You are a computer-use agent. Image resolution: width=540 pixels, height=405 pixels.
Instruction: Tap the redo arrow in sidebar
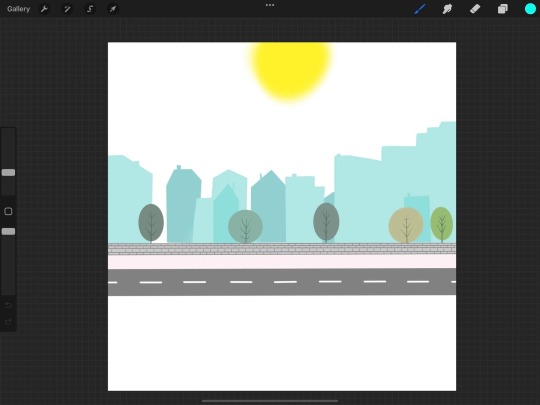click(x=9, y=322)
